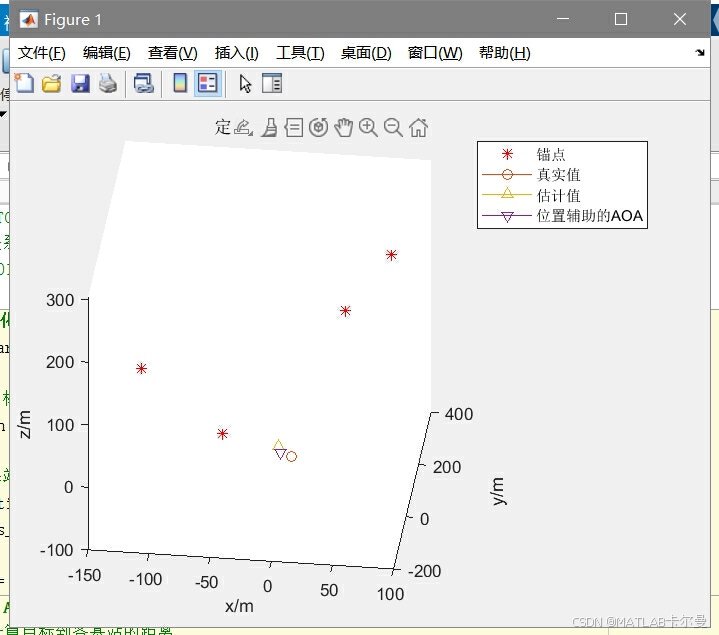Click the purple inverted triangle AOA marker

pyautogui.click(x=280, y=454)
